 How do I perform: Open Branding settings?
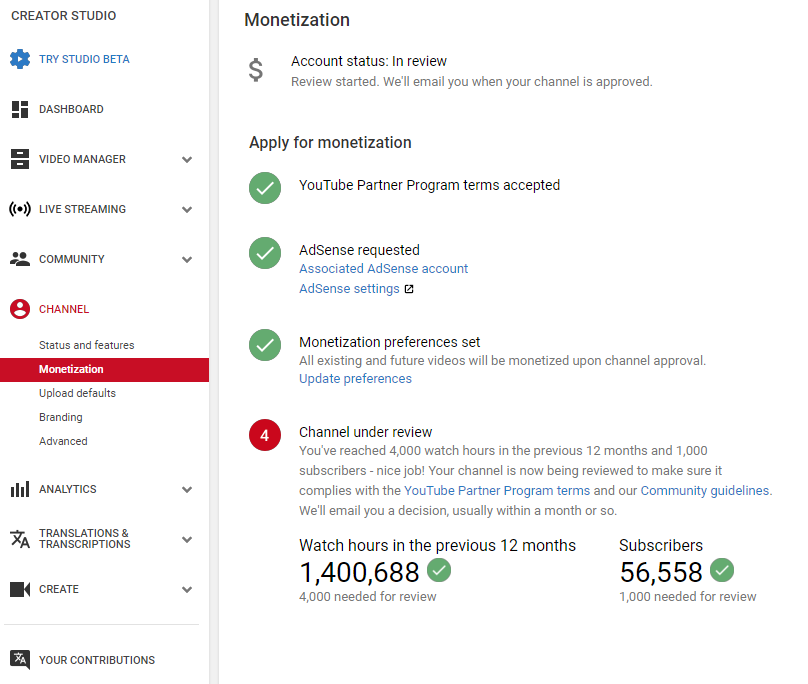click(x=61, y=418)
